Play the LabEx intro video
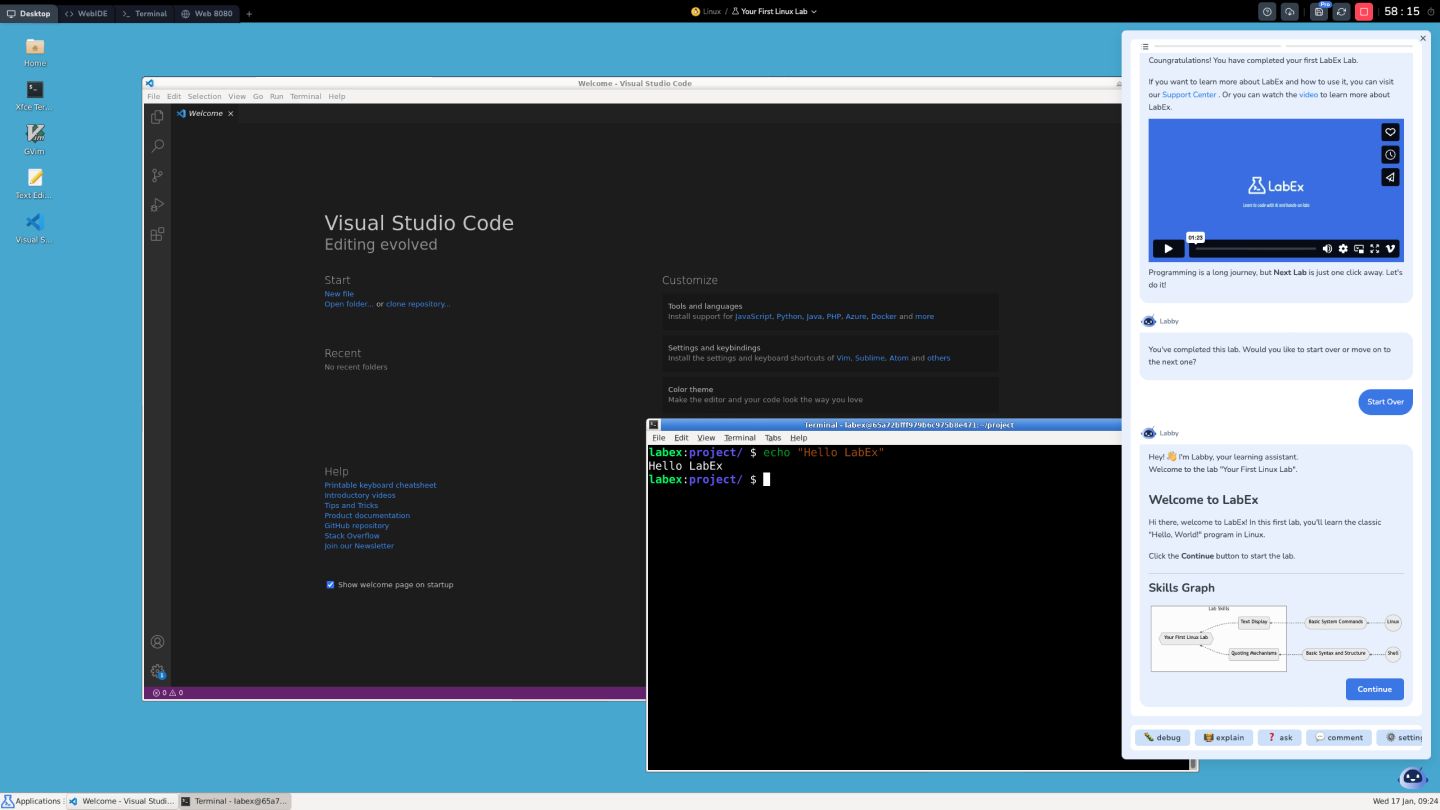Screen dimensions: 1440x810 pos(1167,249)
